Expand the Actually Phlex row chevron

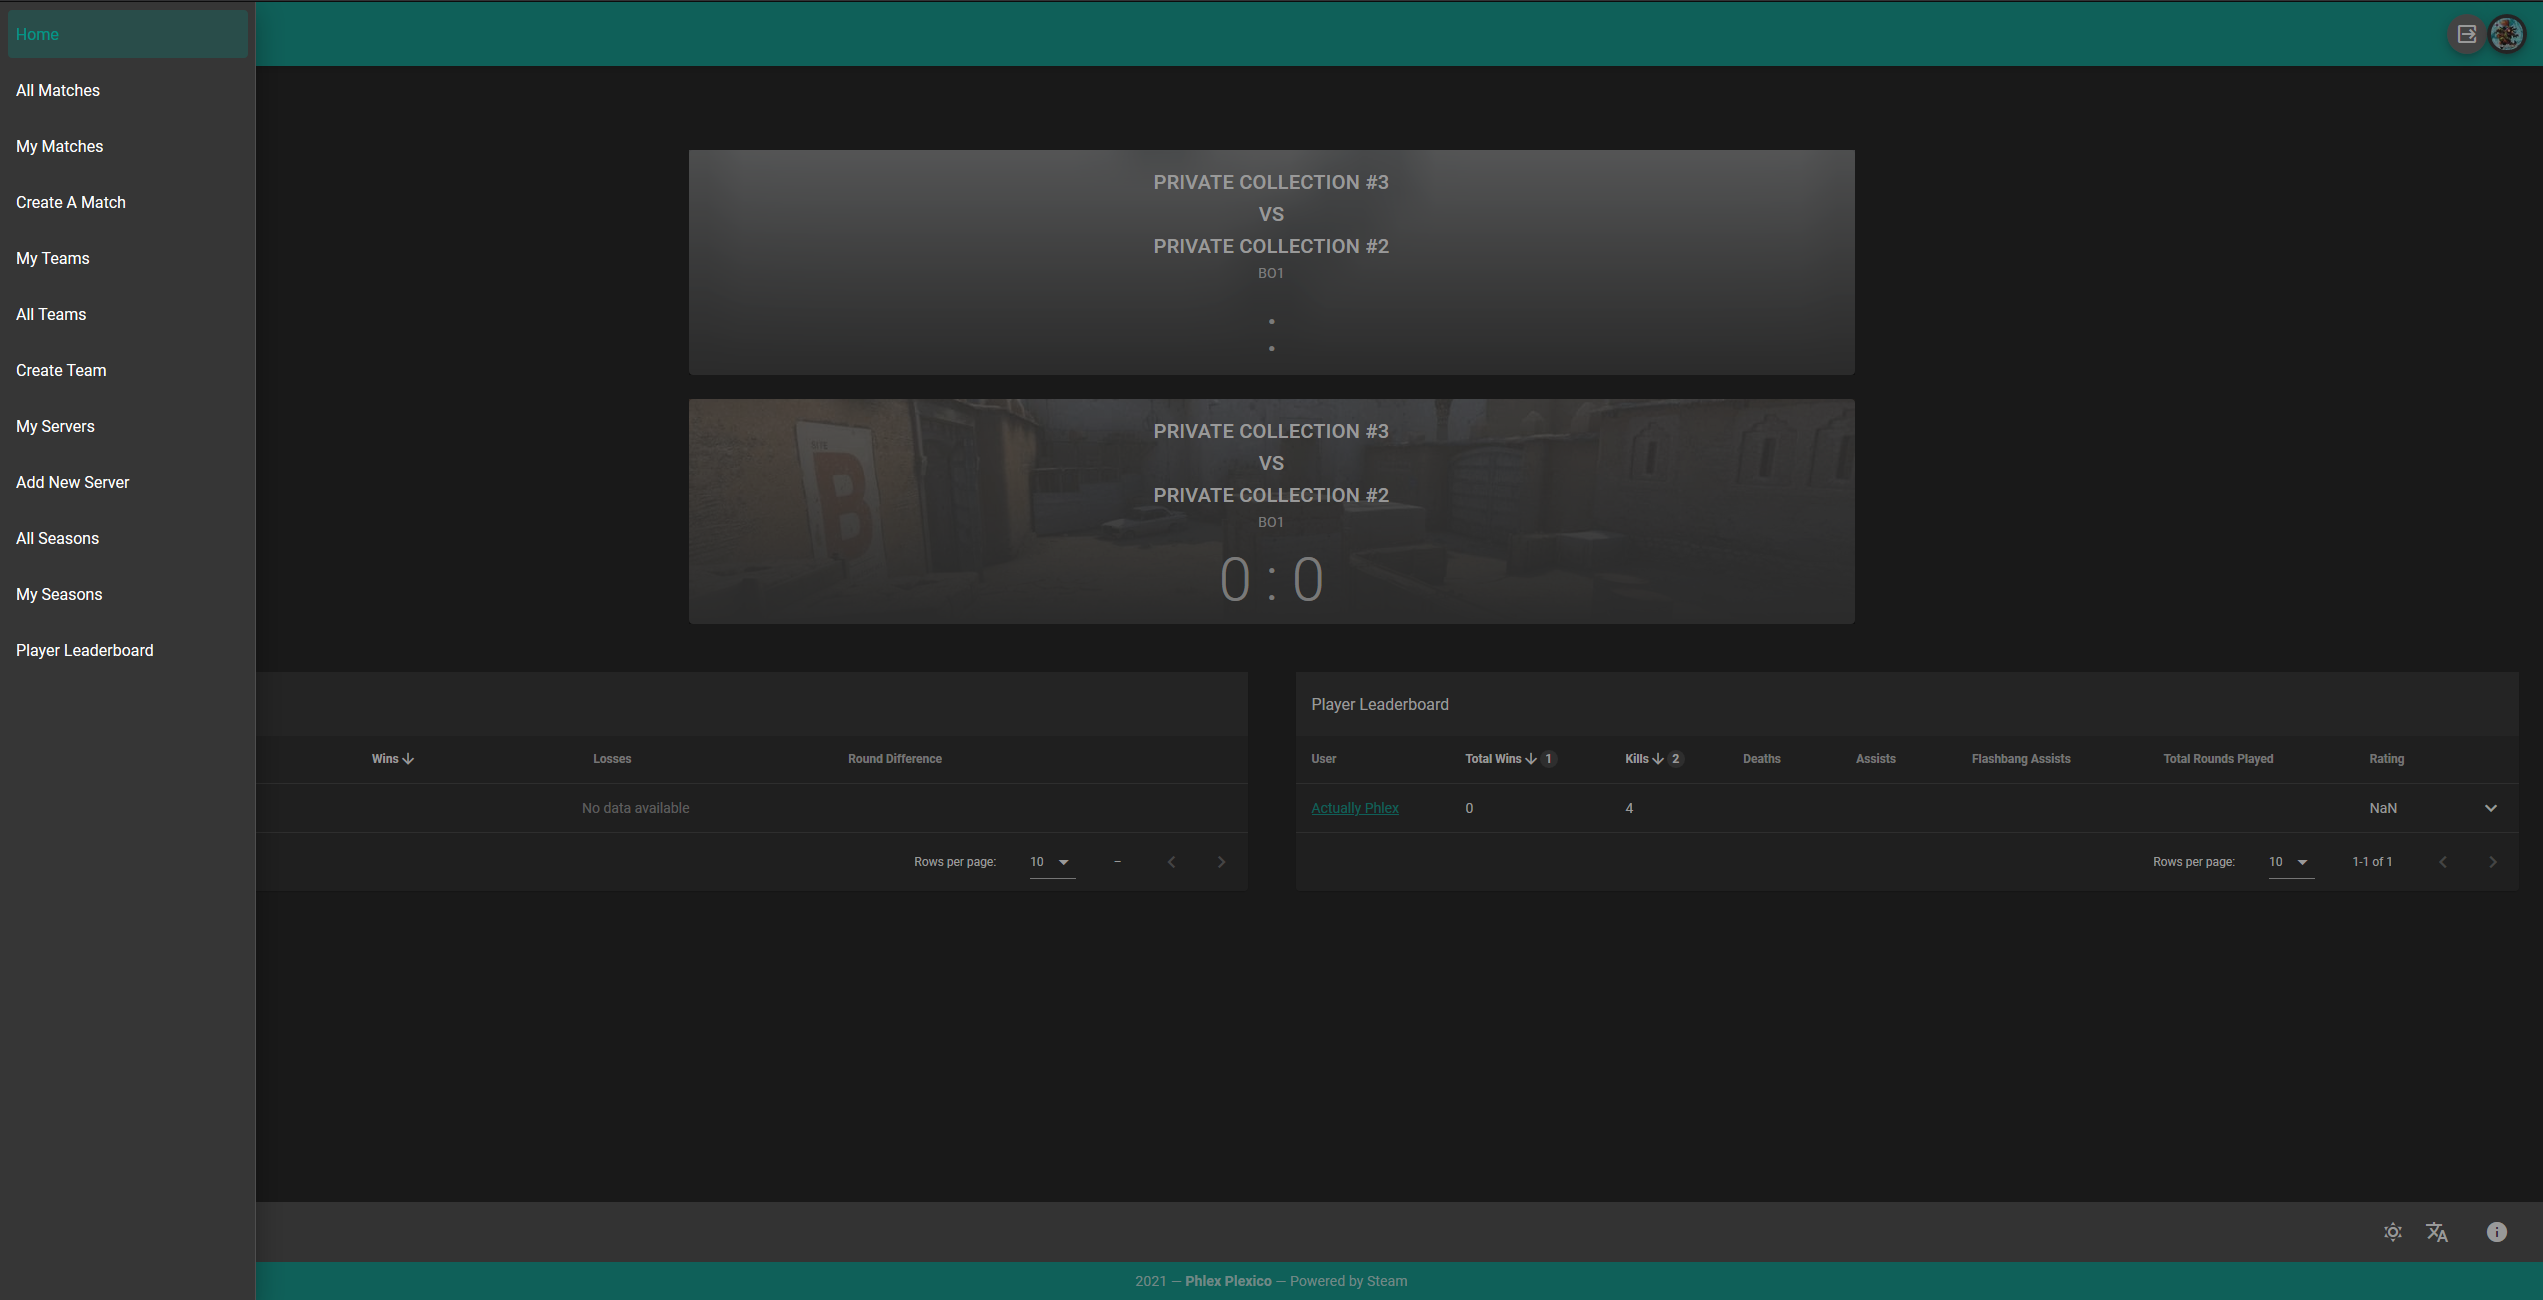(2490, 808)
